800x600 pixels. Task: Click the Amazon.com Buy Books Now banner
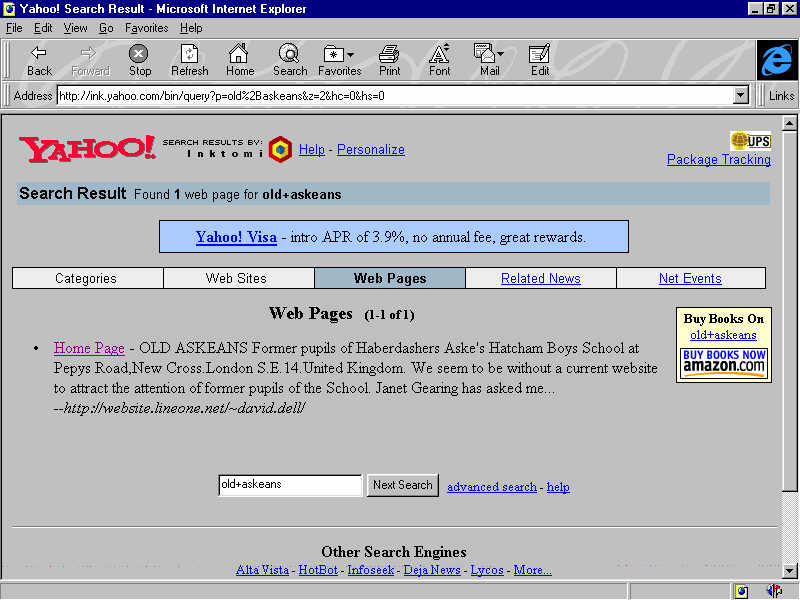[x=723, y=363]
